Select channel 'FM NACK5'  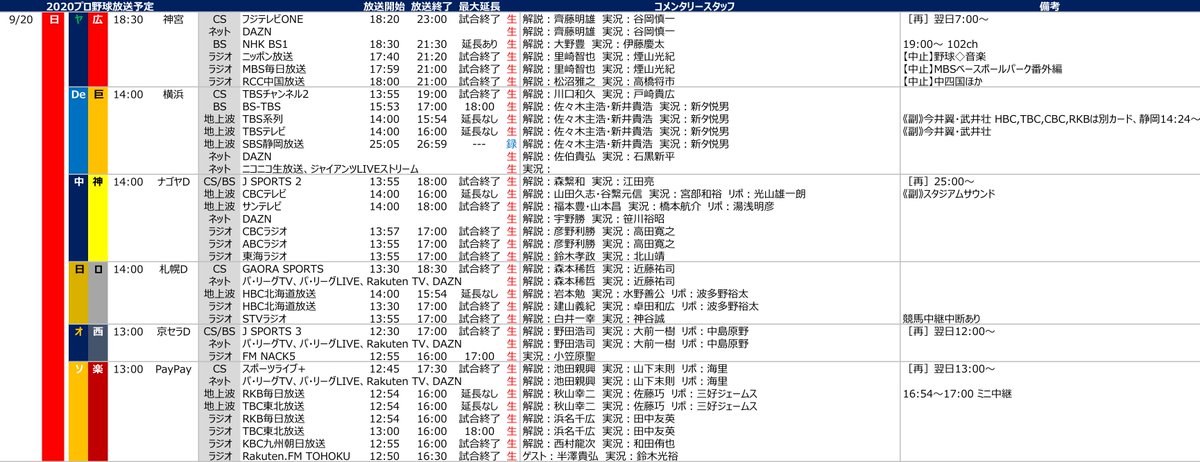pyautogui.click(x=268, y=357)
